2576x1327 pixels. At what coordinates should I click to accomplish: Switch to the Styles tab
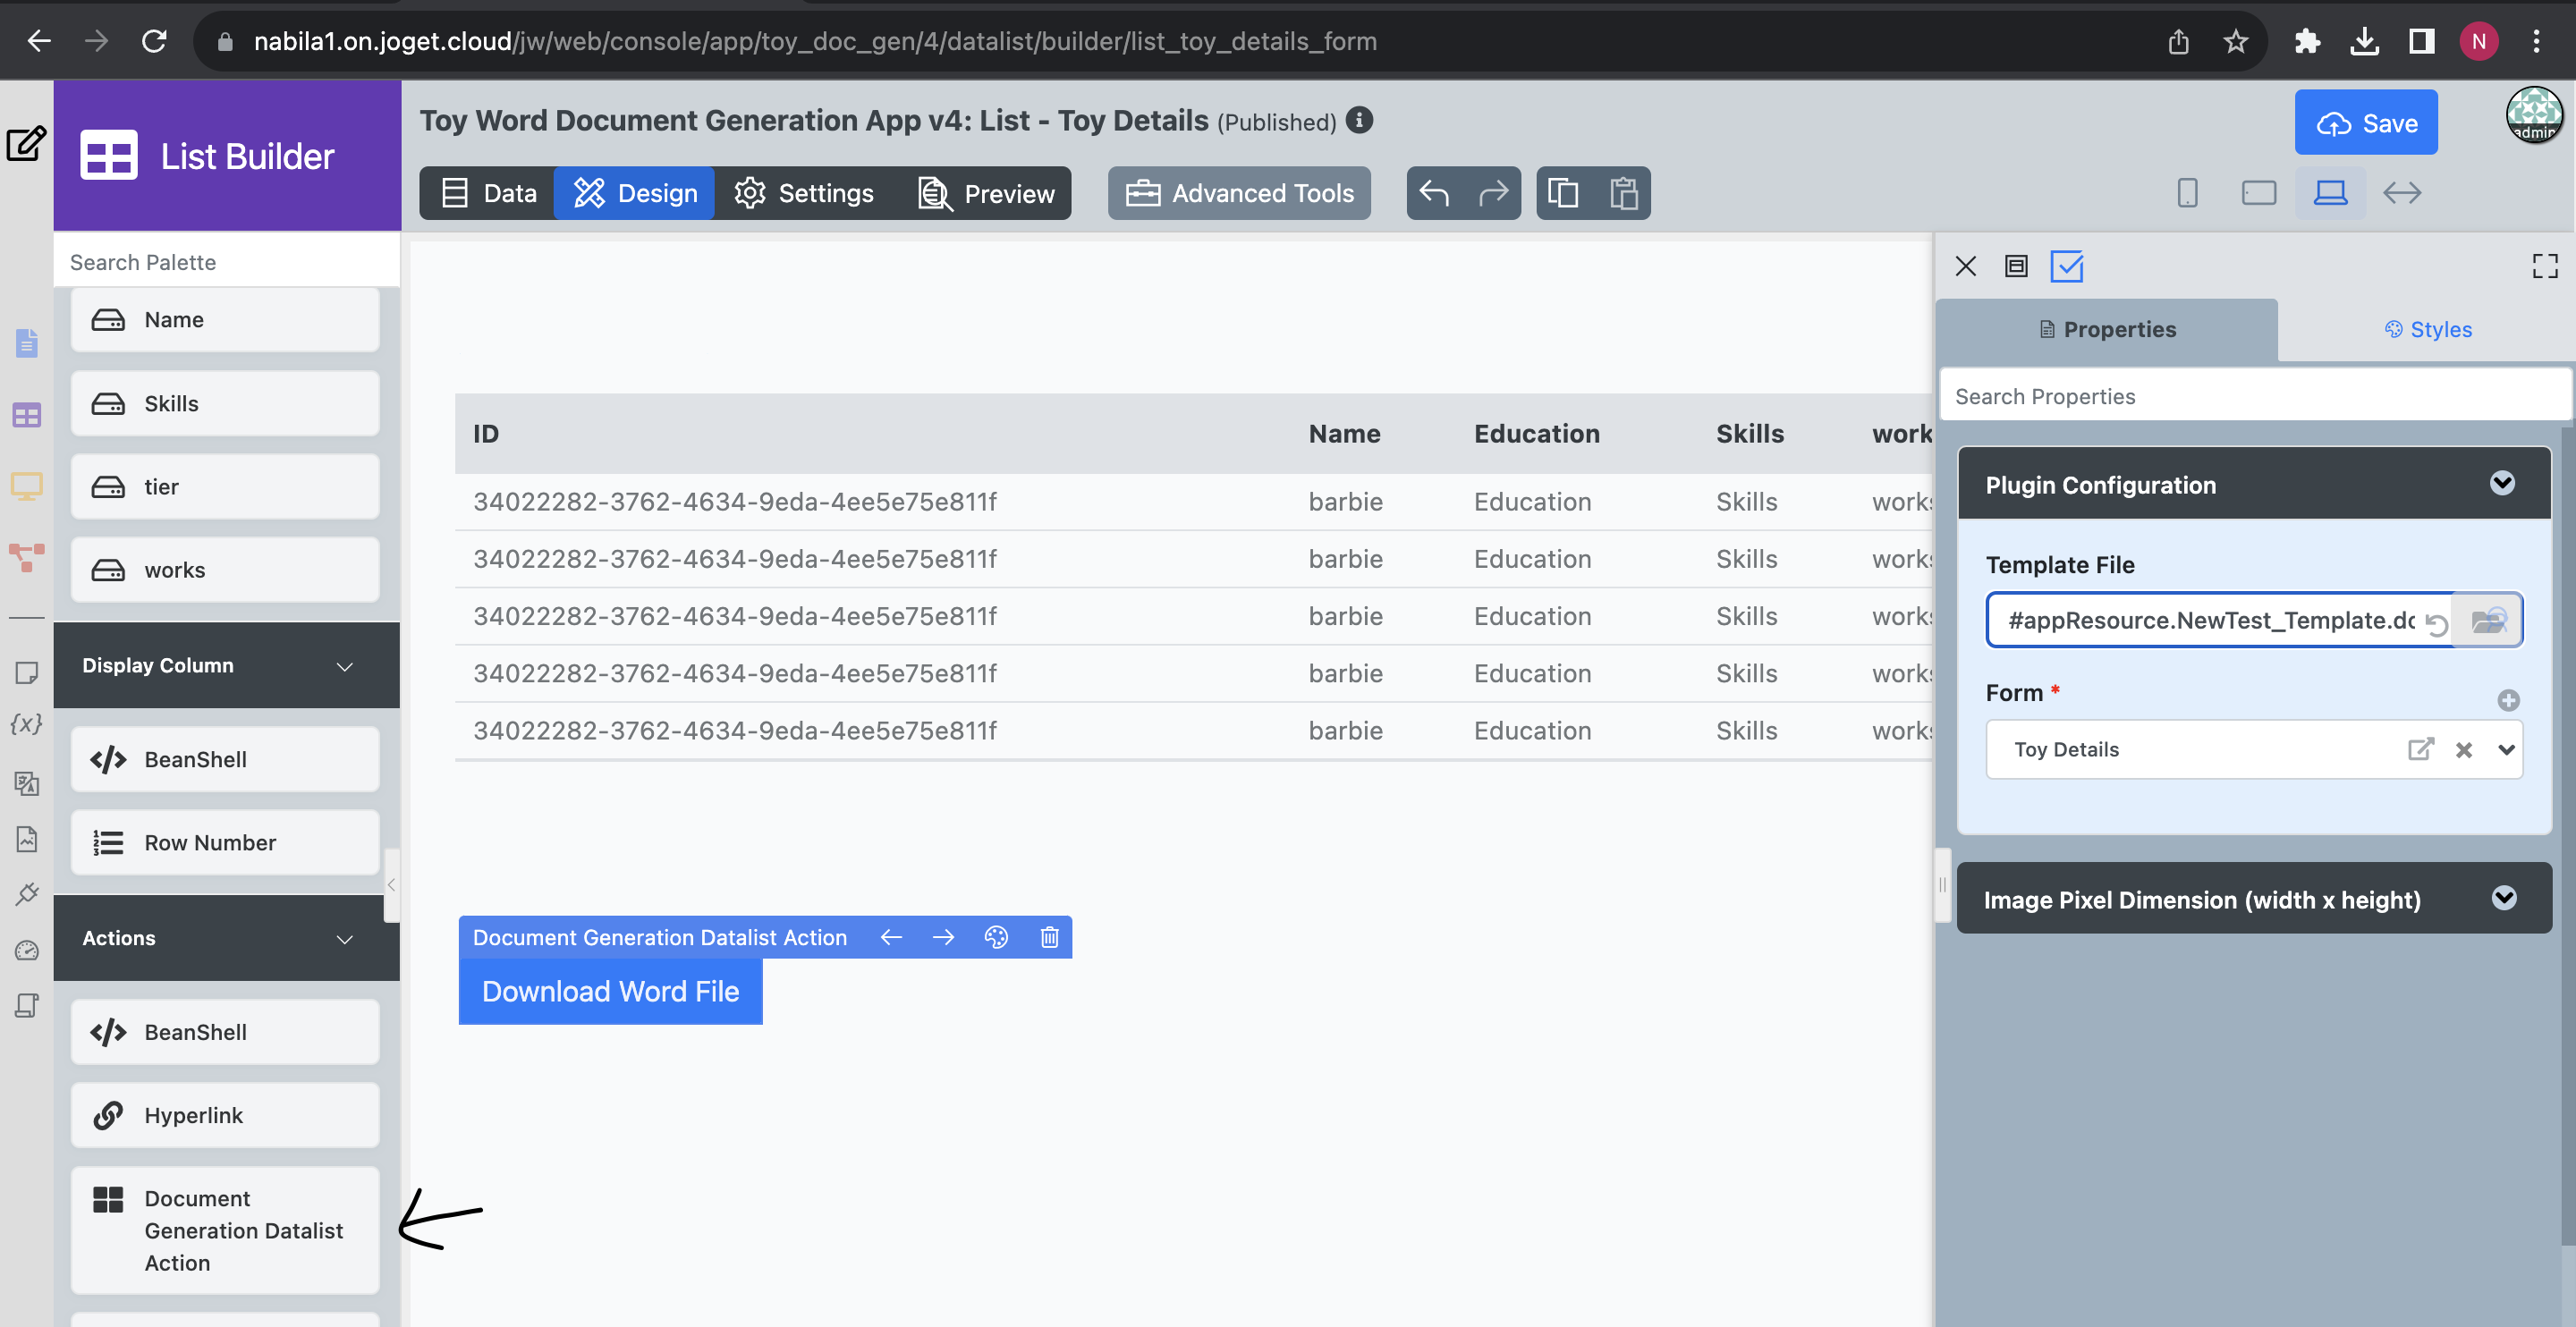coord(2427,330)
